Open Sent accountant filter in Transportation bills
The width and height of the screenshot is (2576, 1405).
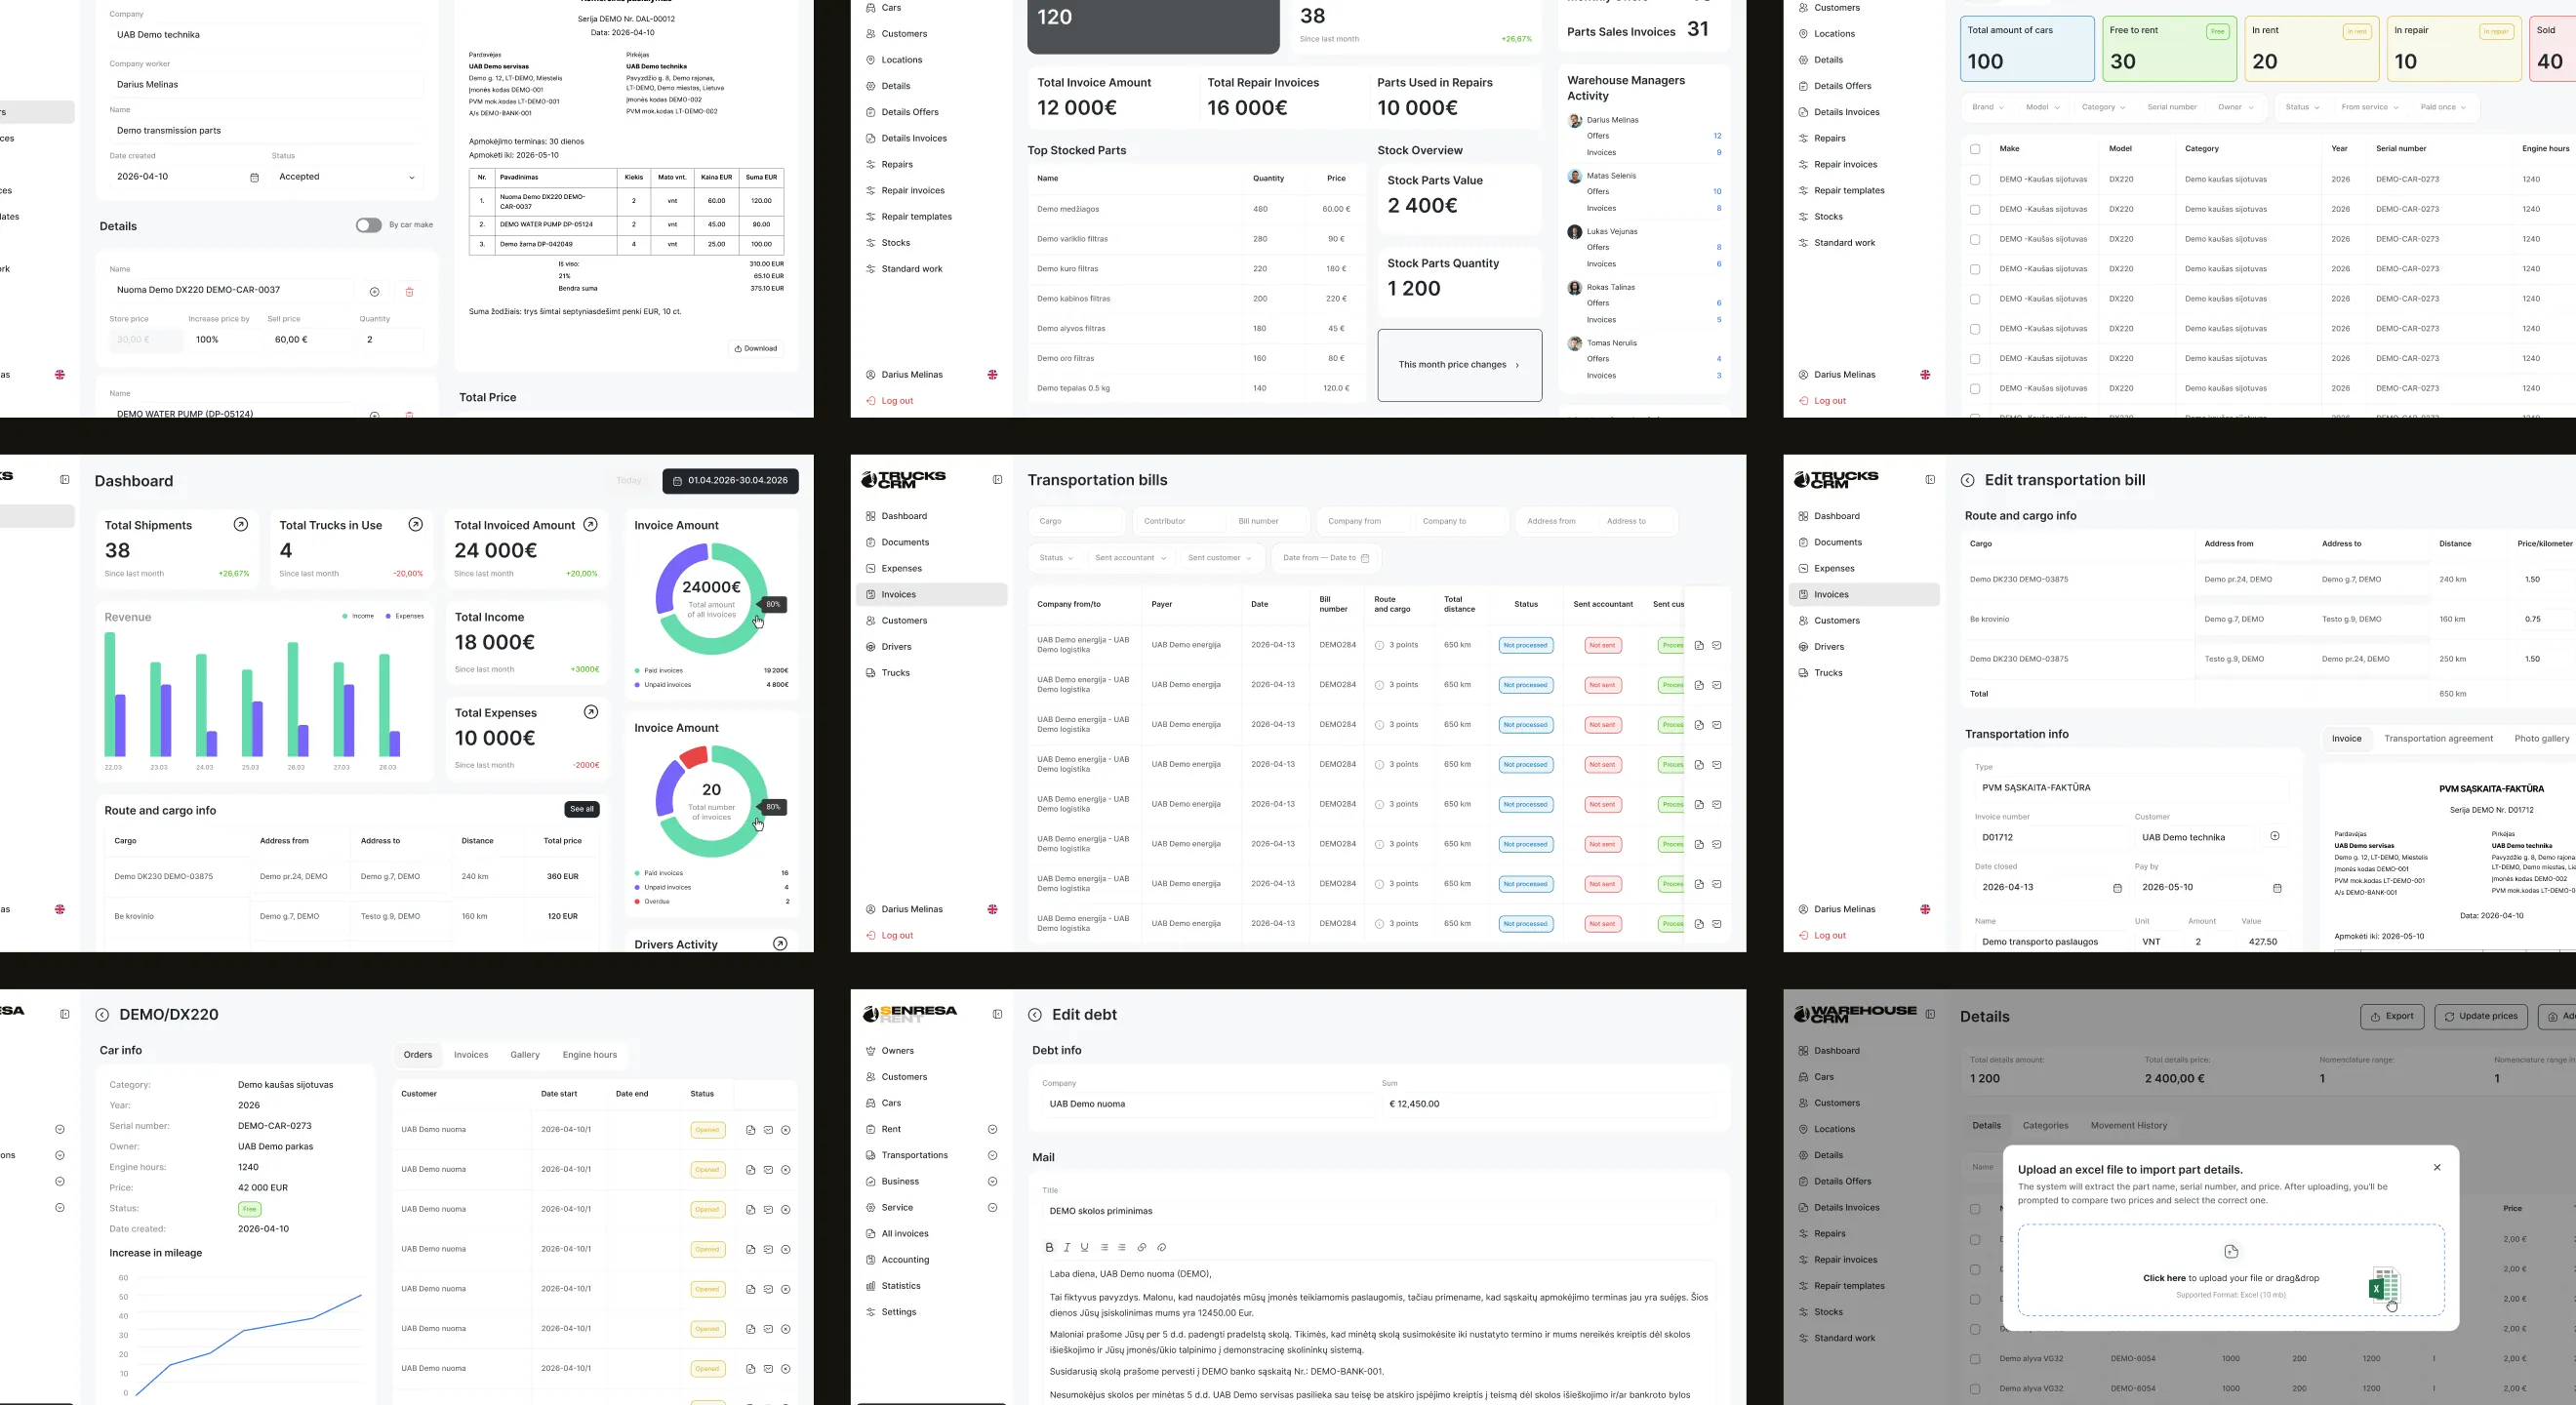[1131, 558]
